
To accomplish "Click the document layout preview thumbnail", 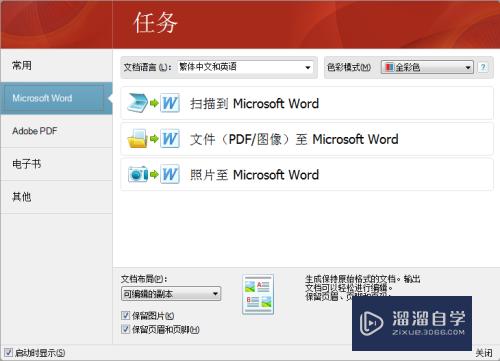I will click(x=258, y=295).
